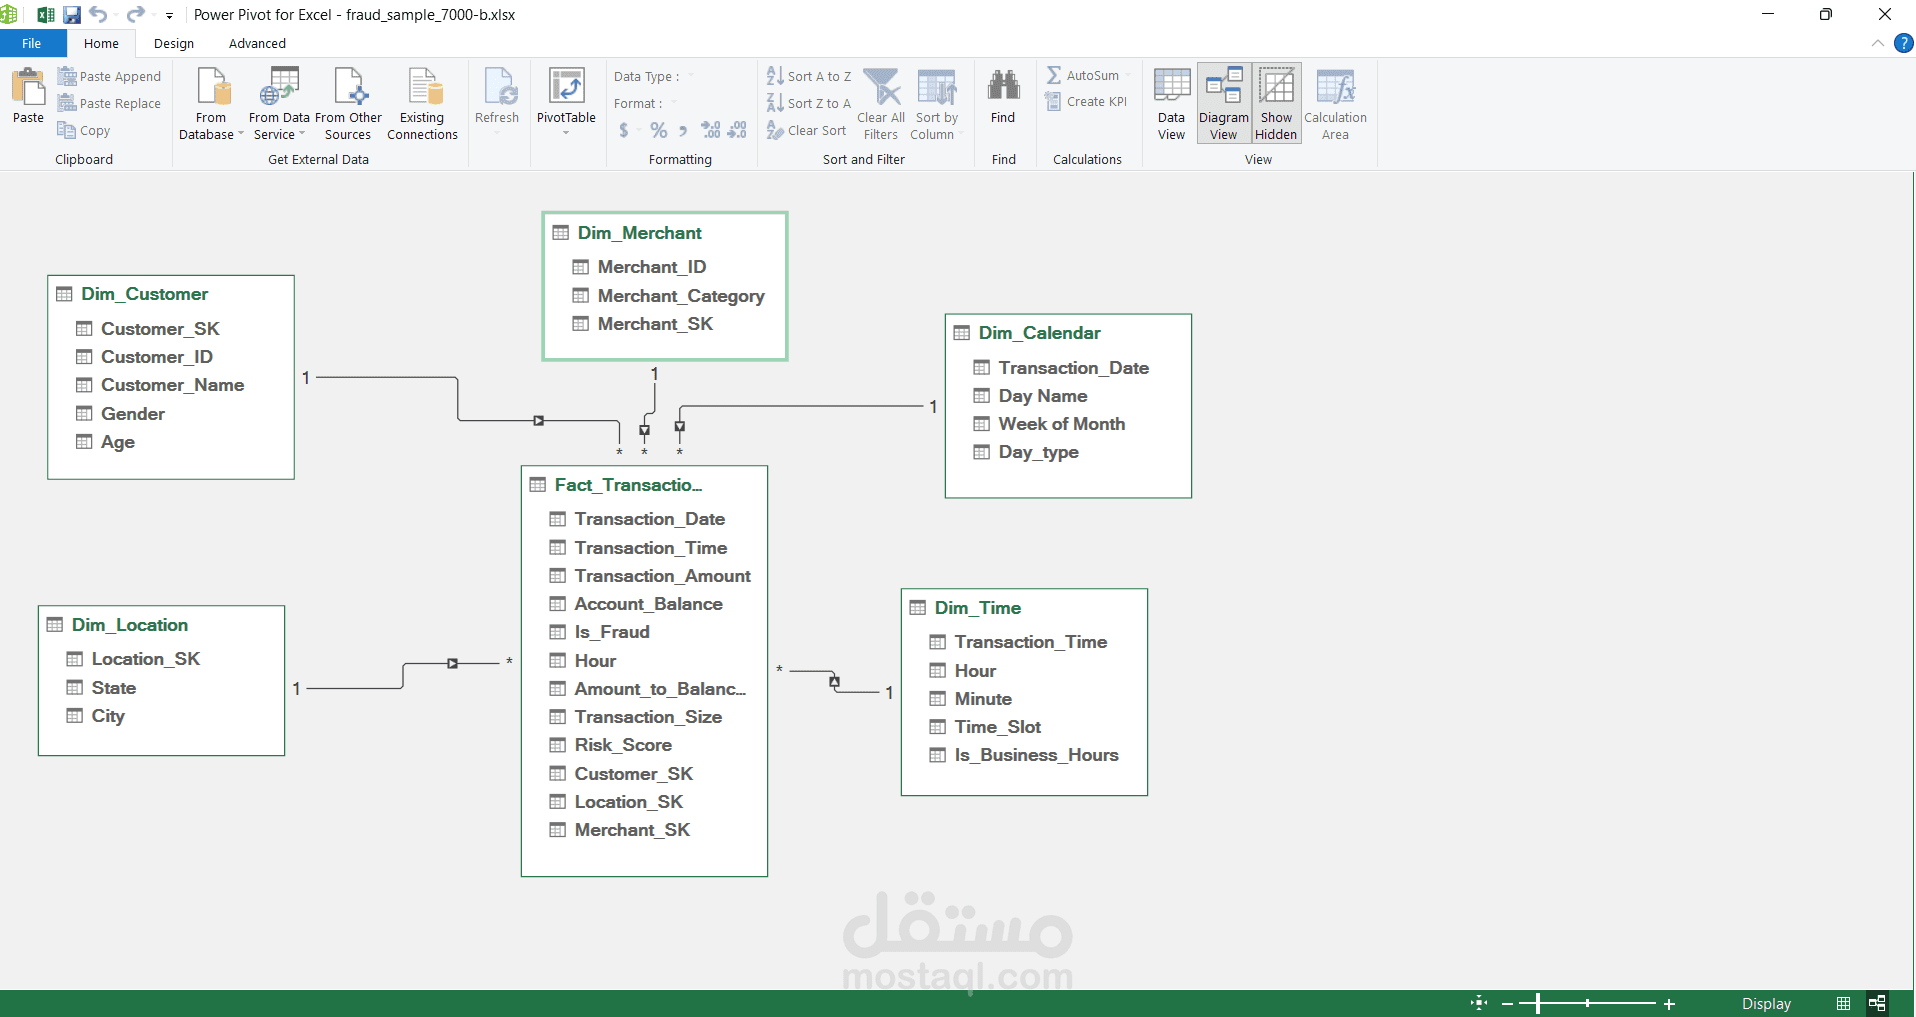Click the Paste Append button
The width and height of the screenshot is (1916, 1017).
tap(109, 76)
